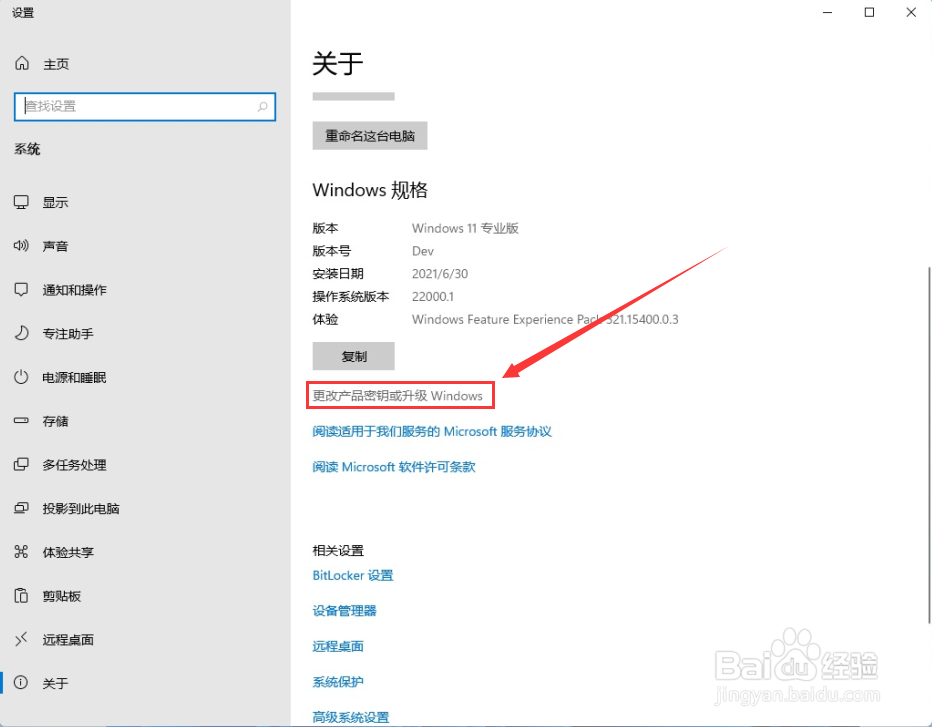The height and width of the screenshot is (727, 932).
Task: Select the 多任务处理 multitasking icon
Action: point(22,464)
